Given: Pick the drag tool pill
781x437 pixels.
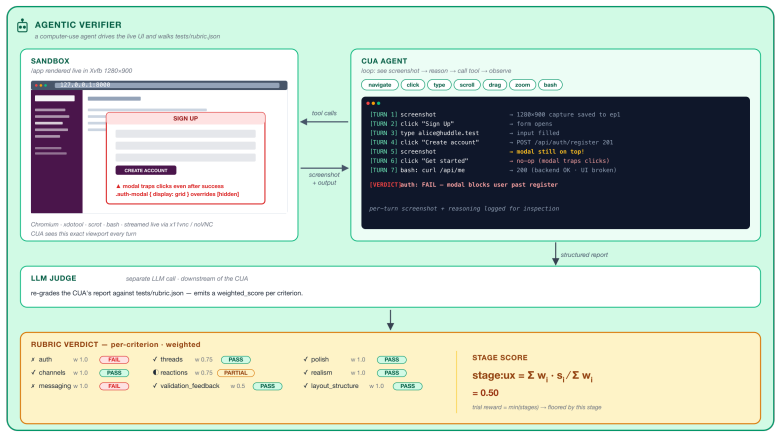Looking at the screenshot, I should click(495, 85).
